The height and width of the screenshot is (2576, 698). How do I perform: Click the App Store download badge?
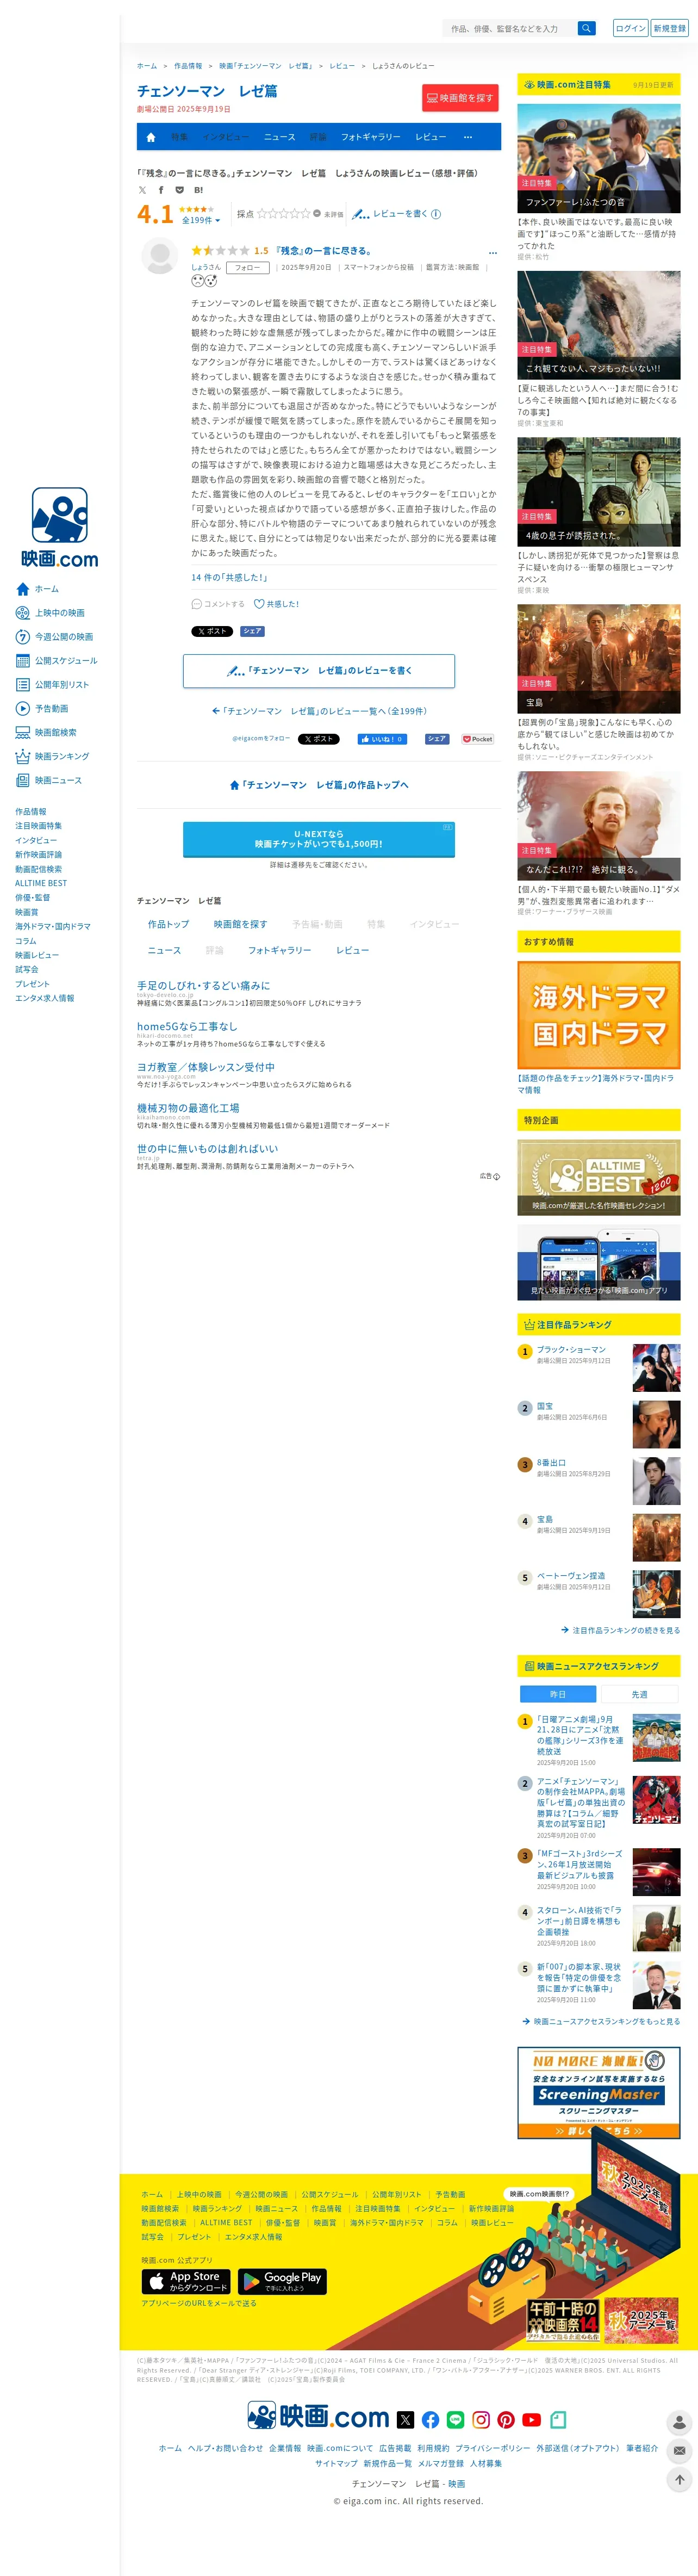coord(186,2281)
